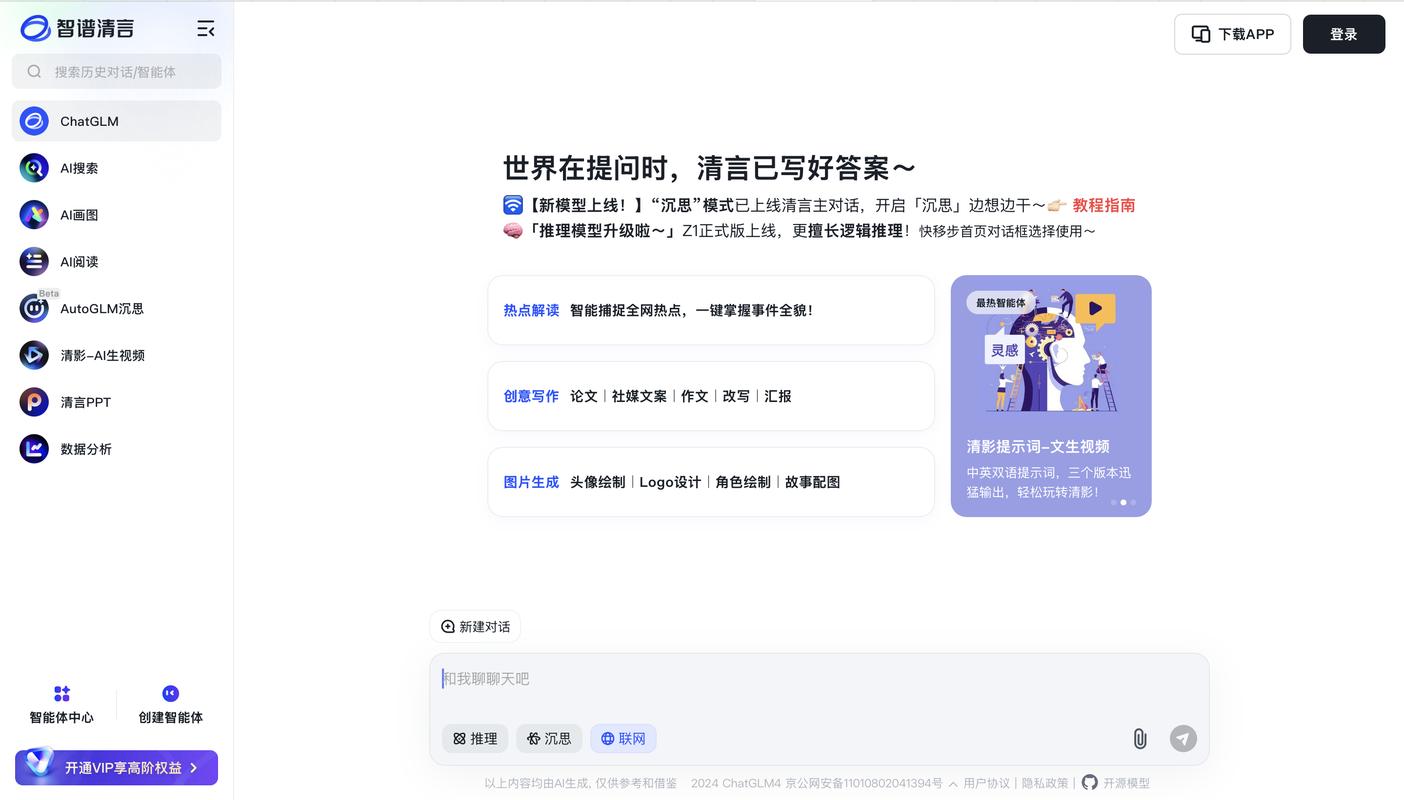Toggle the 联网 web search mode
The image size is (1404, 800).
(623, 738)
